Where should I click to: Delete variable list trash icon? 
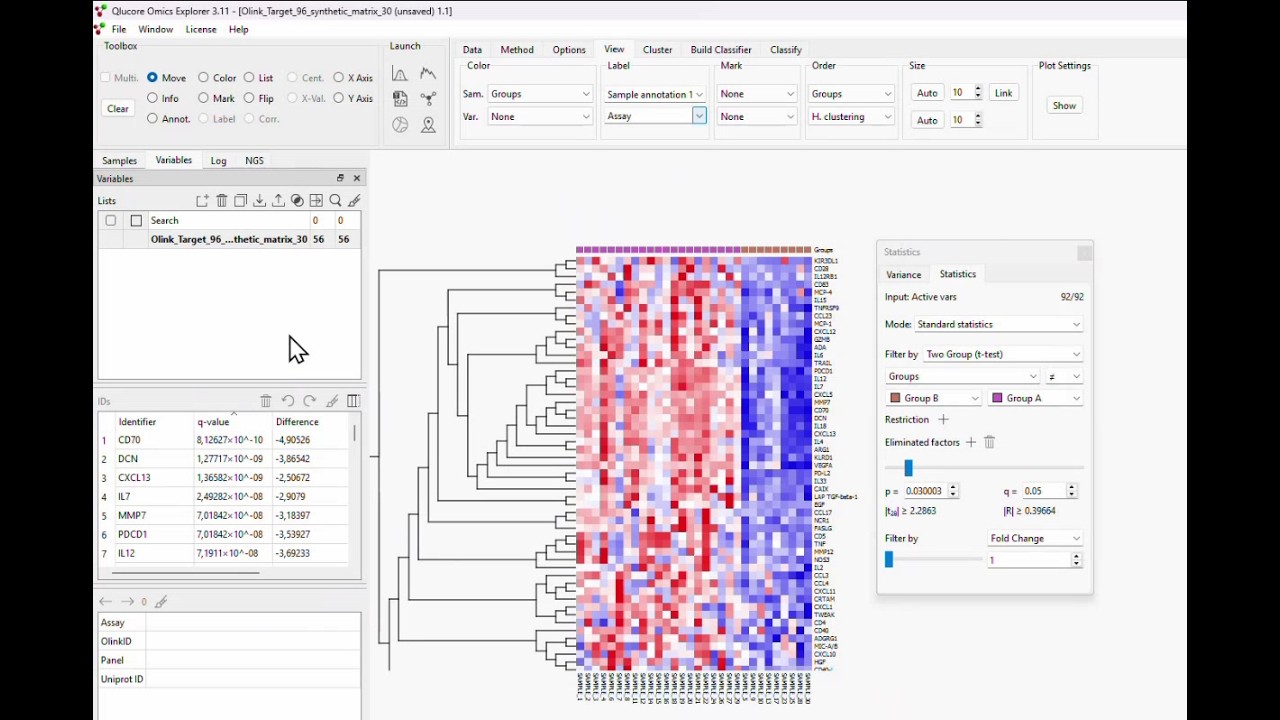pyautogui.click(x=222, y=201)
